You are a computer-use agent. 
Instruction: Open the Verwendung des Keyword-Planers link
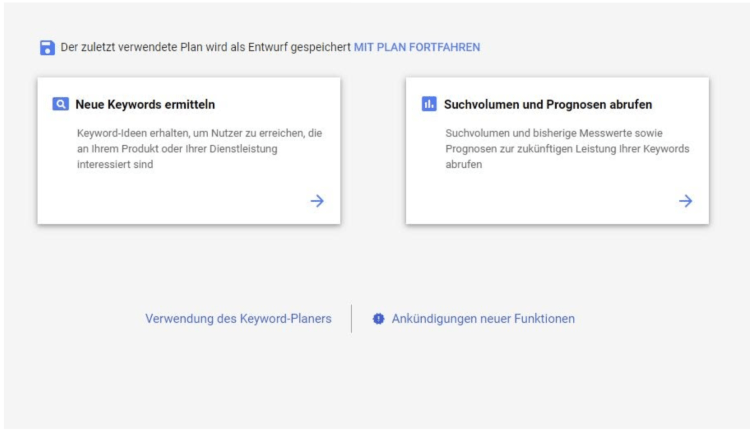(238, 319)
